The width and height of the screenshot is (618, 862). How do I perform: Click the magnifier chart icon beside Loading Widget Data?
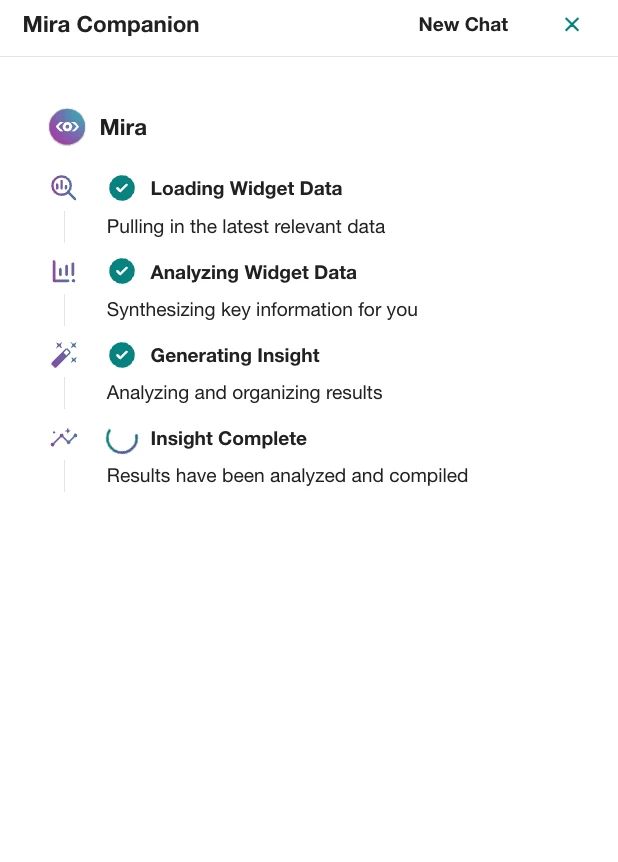(64, 188)
